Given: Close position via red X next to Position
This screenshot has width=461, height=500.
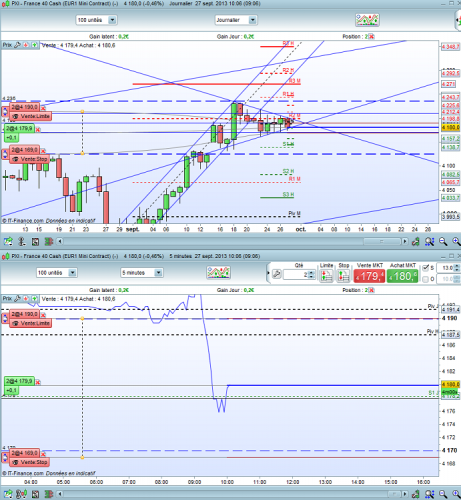Looking at the screenshot, I should tap(371, 37).
